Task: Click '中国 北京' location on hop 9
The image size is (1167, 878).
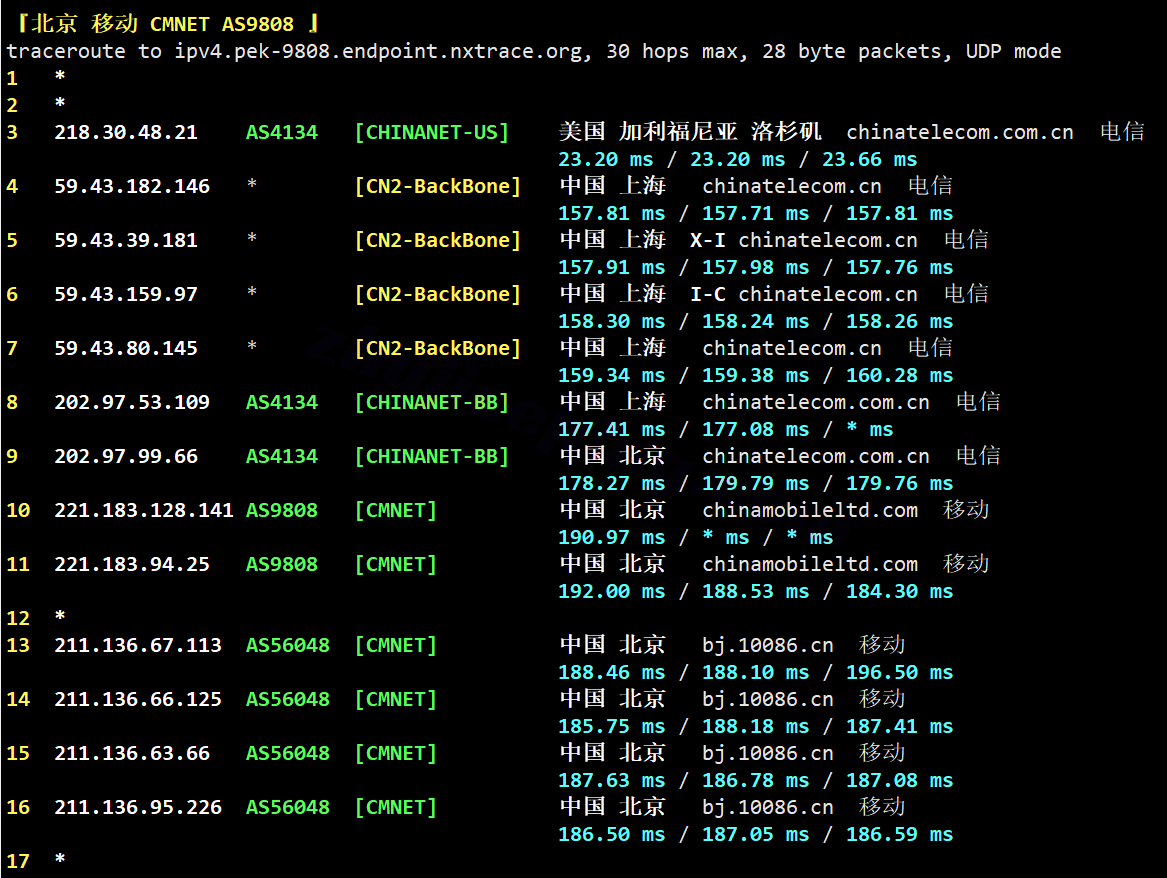Action: [x=612, y=455]
